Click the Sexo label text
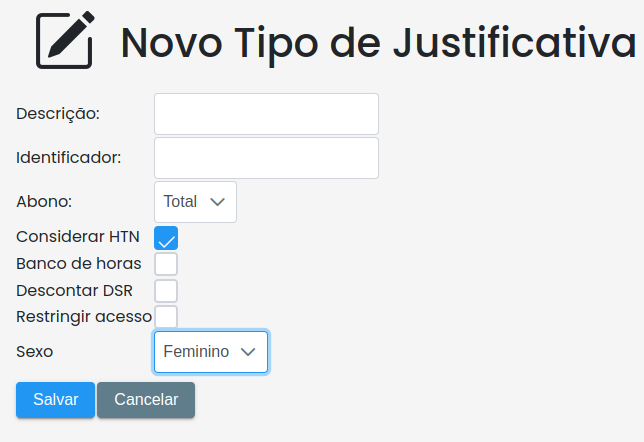Image resolution: width=644 pixels, height=442 pixels. (34, 352)
